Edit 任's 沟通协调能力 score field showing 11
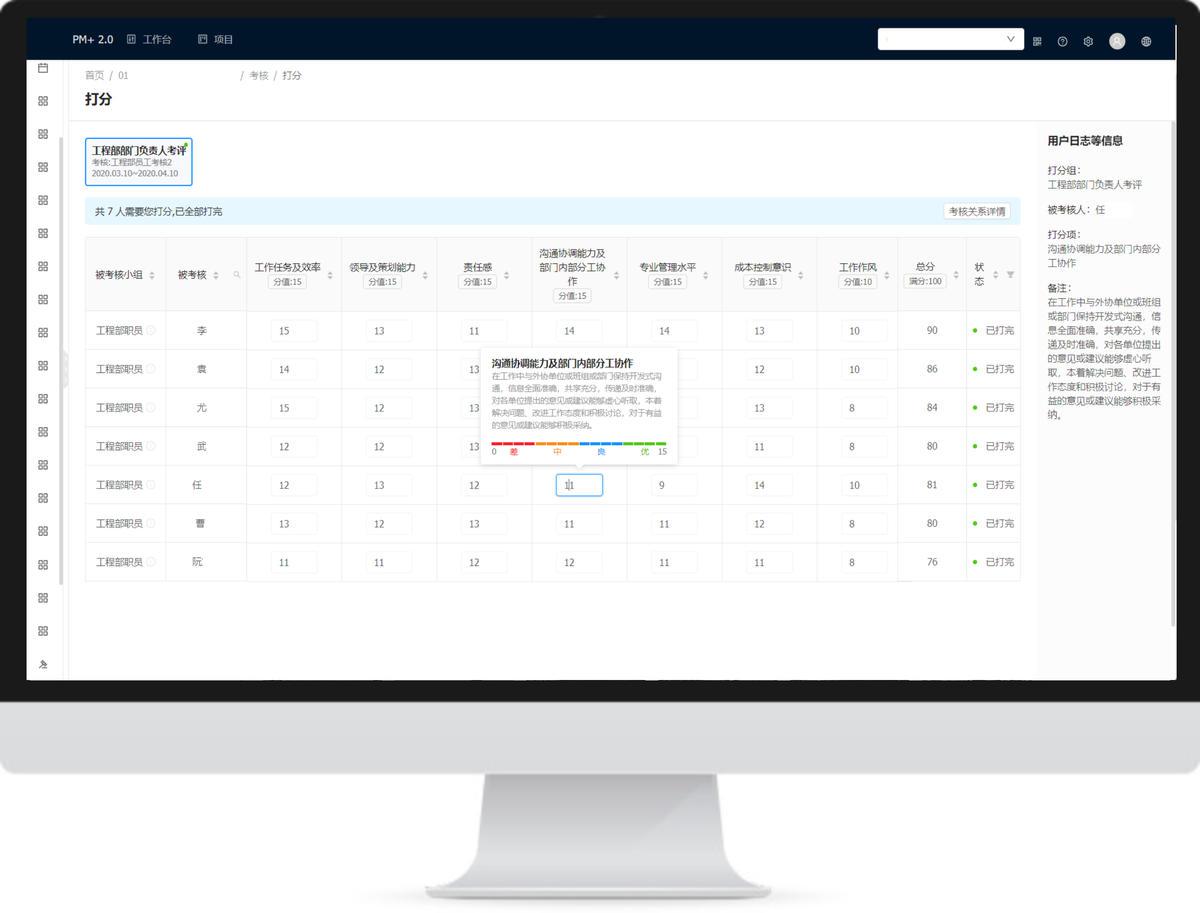 point(579,485)
